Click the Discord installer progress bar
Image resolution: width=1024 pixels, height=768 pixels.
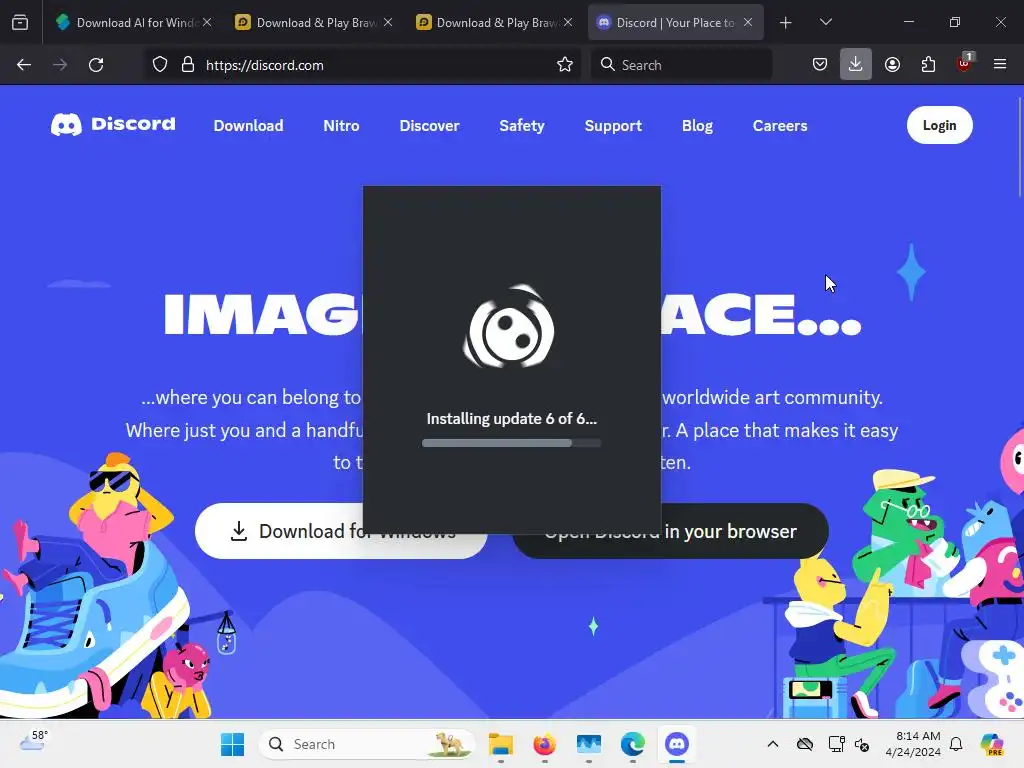click(x=511, y=443)
